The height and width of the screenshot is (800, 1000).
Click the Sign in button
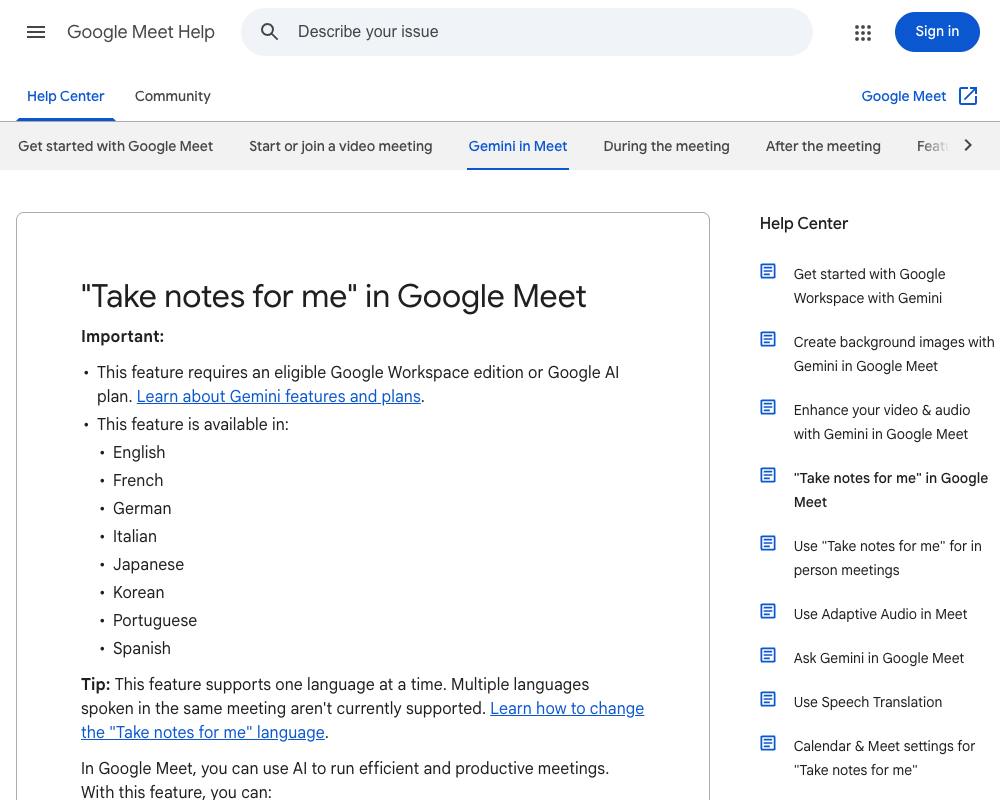[x=937, y=32]
